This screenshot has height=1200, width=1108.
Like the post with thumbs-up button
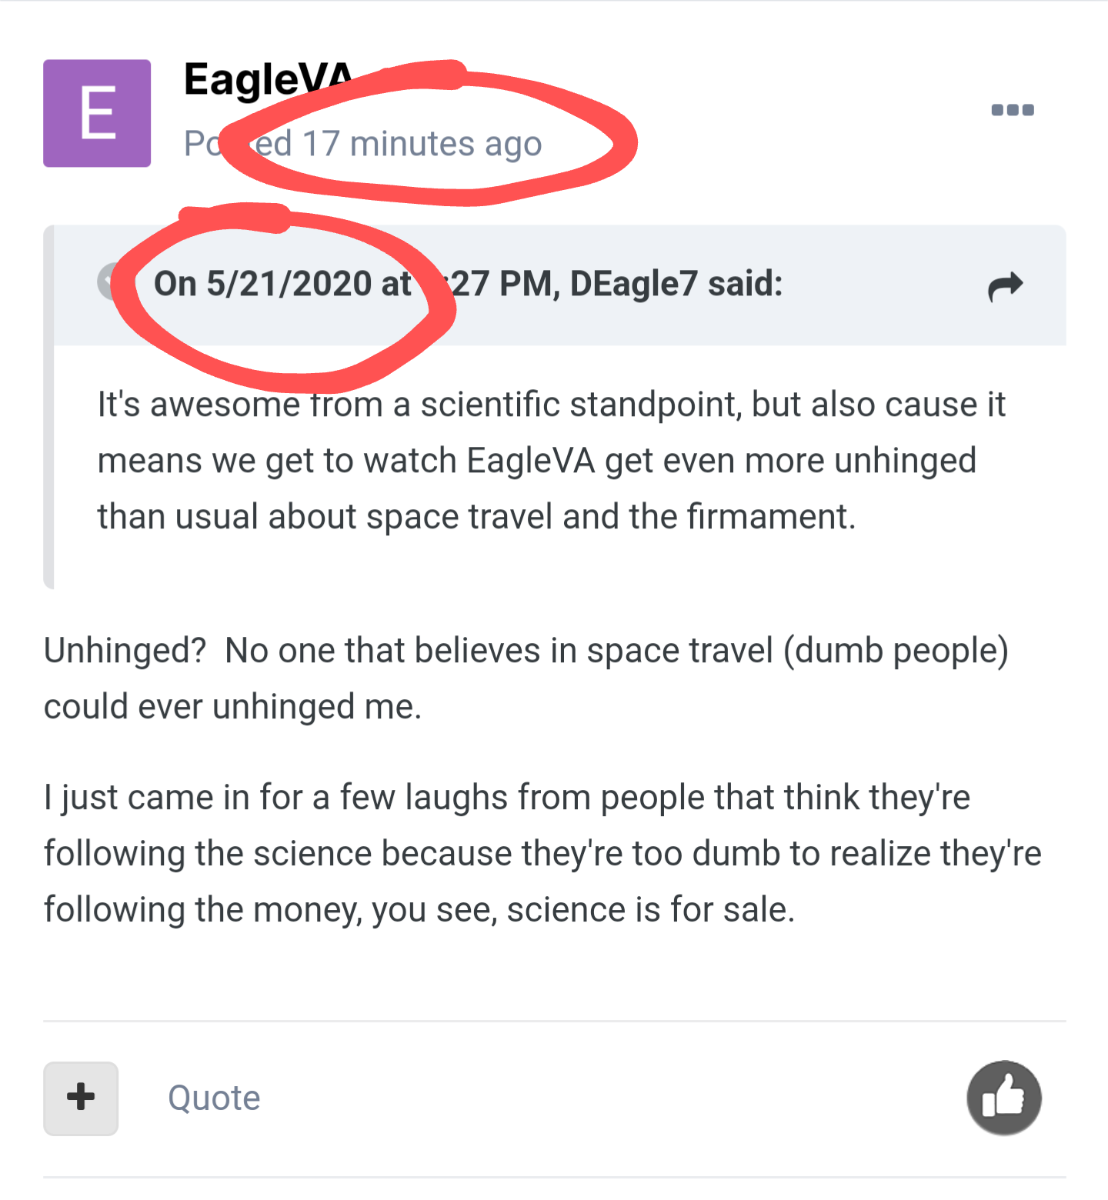coord(1004,1098)
